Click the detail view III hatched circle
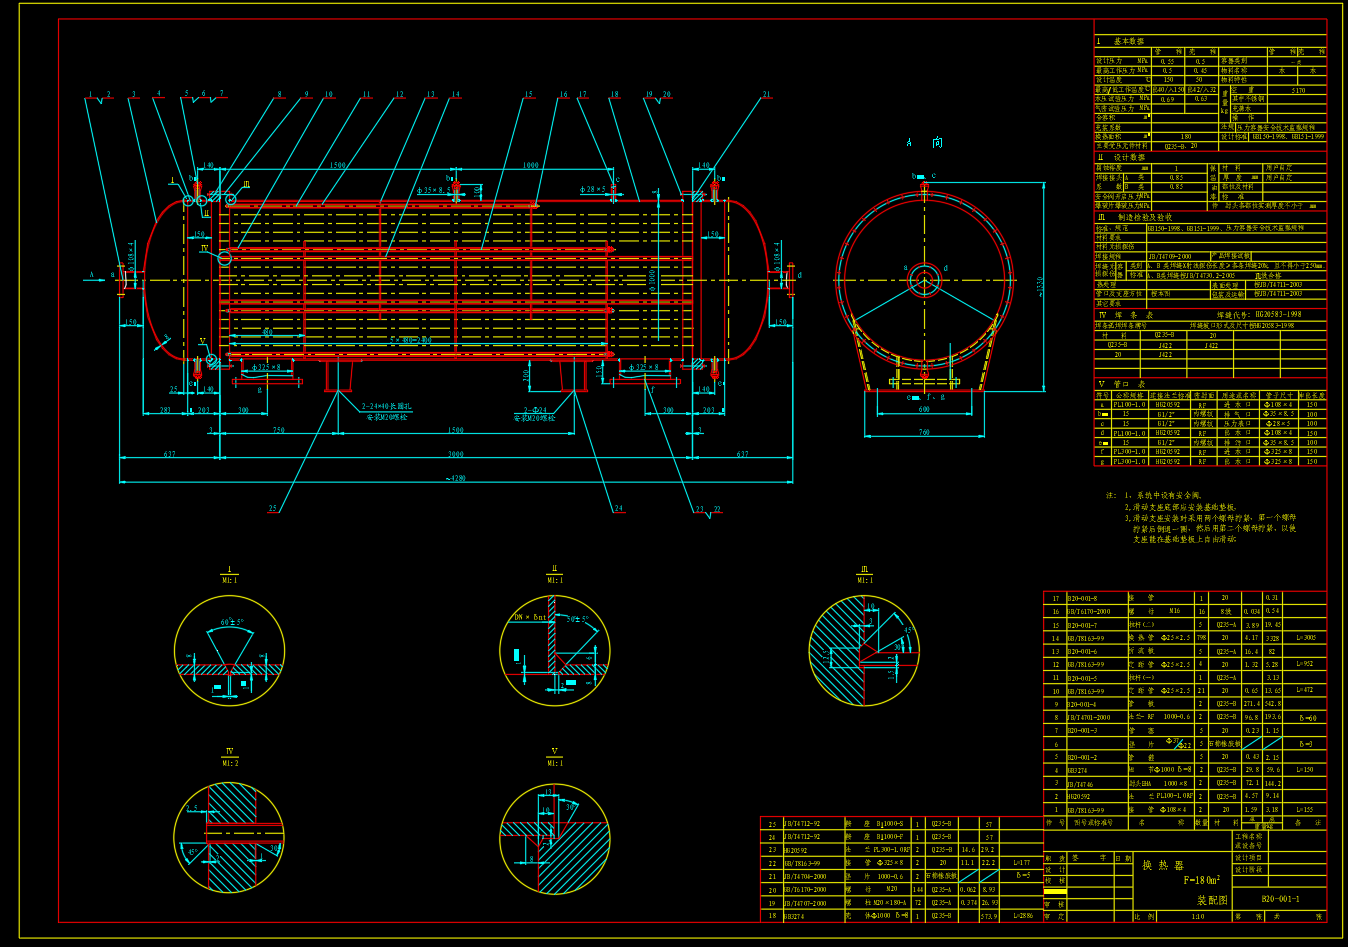This screenshot has width=1348, height=947. (x=864, y=651)
